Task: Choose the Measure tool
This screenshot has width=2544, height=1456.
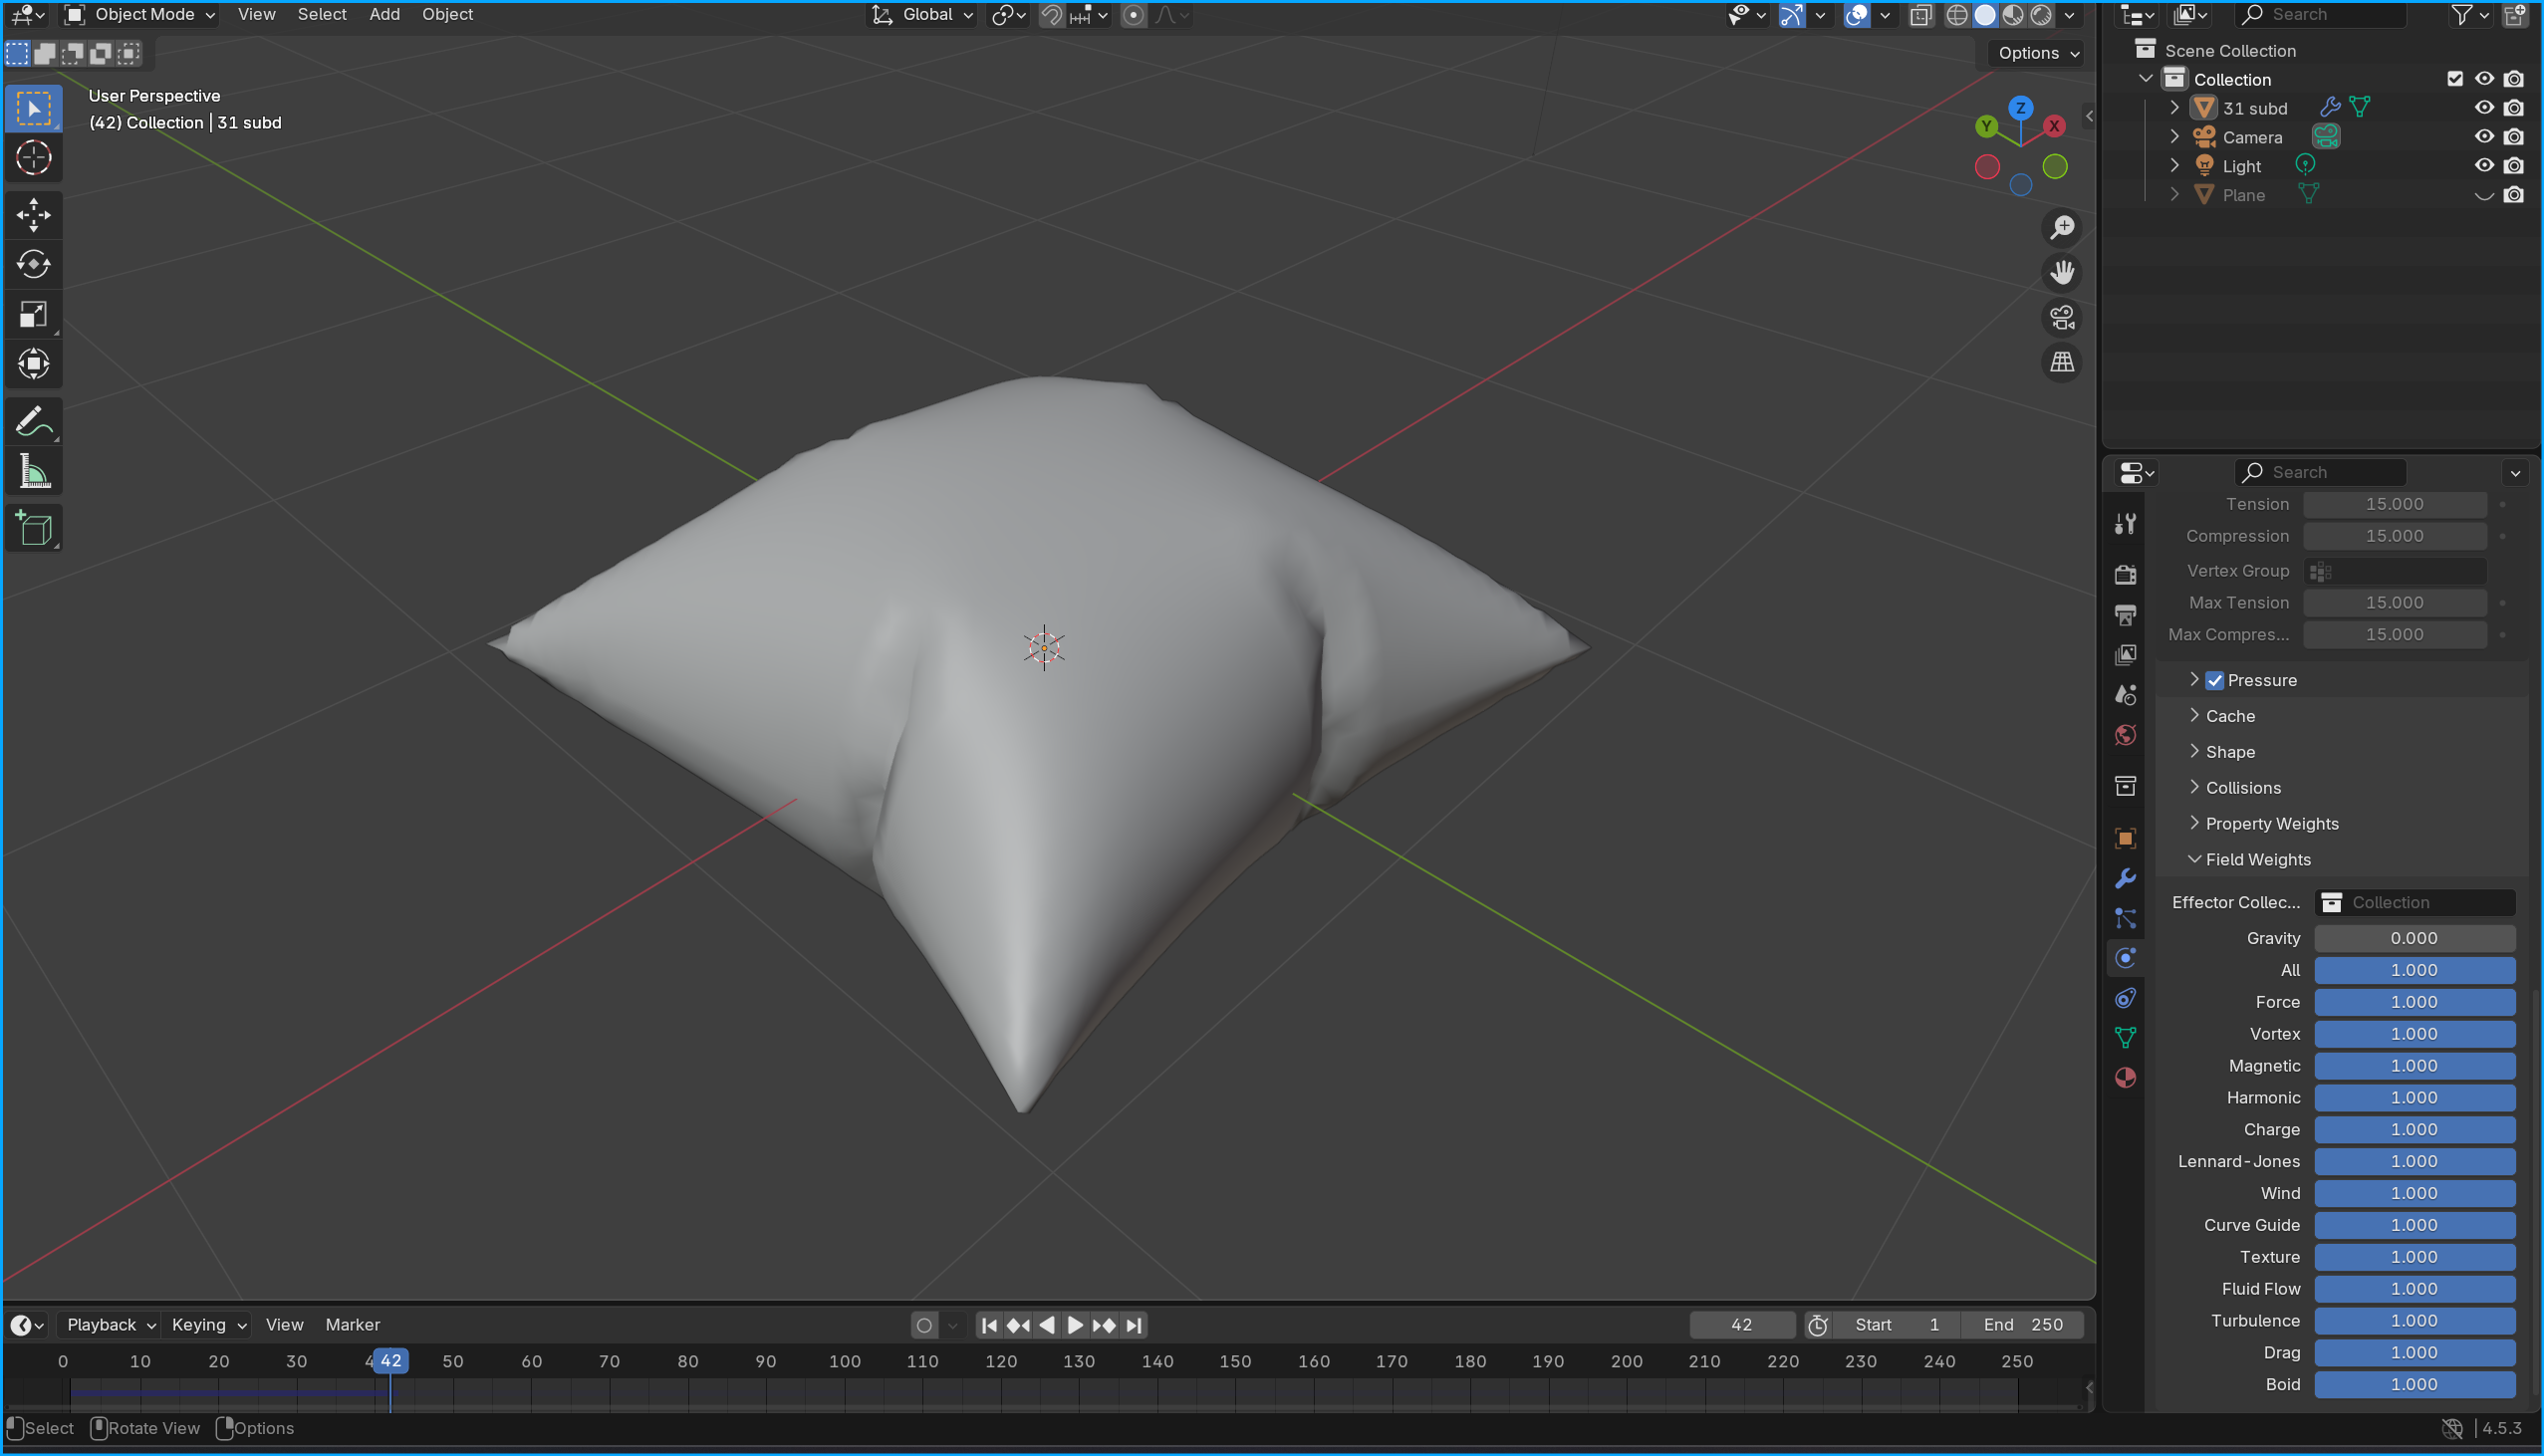Action: [x=33, y=472]
